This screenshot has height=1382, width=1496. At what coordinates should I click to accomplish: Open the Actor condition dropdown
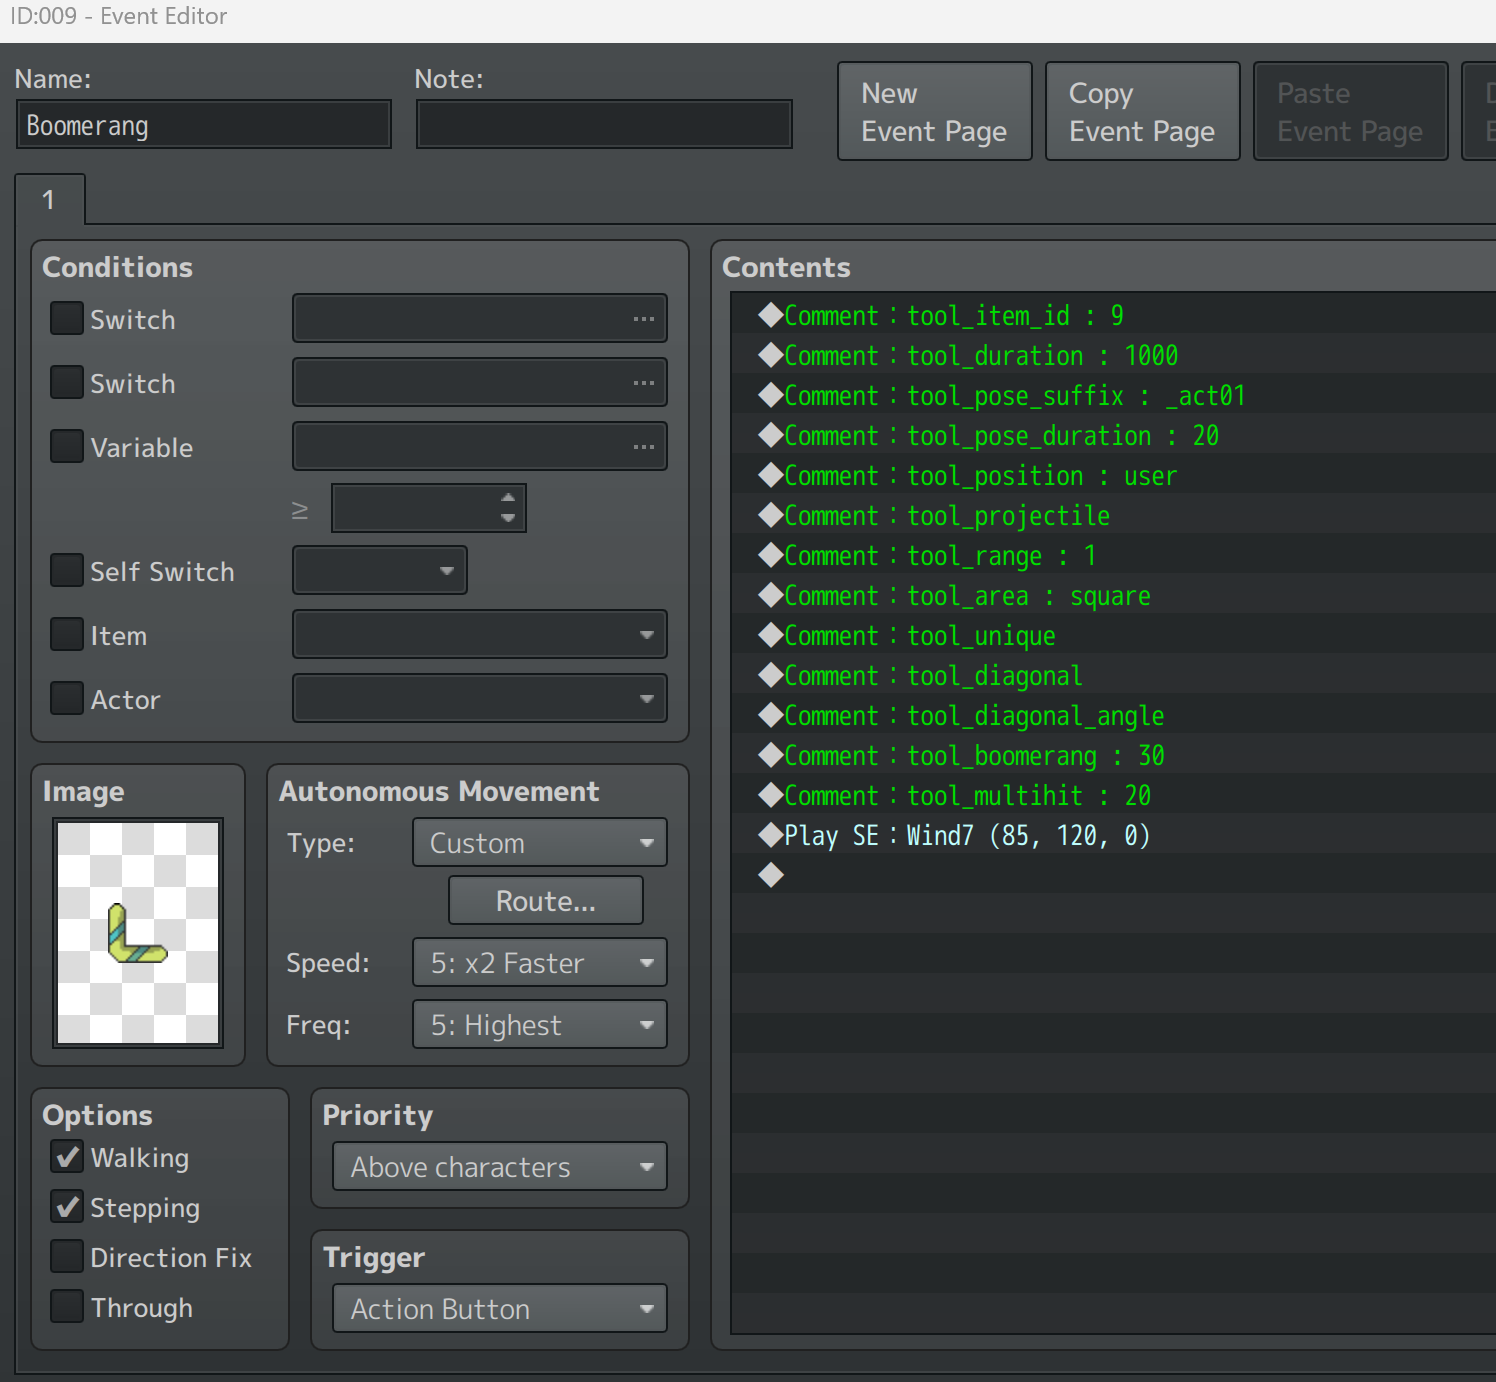point(480,699)
